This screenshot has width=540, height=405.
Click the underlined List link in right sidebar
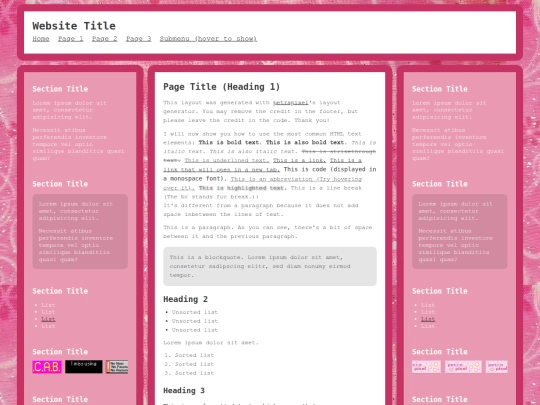428,319
